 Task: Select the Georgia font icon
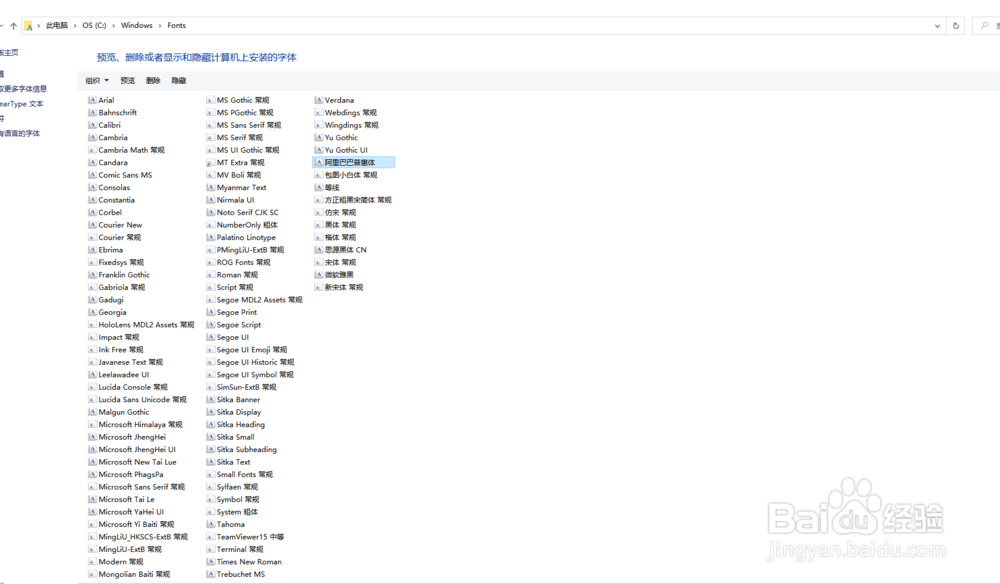pyautogui.click(x=92, y=312)
